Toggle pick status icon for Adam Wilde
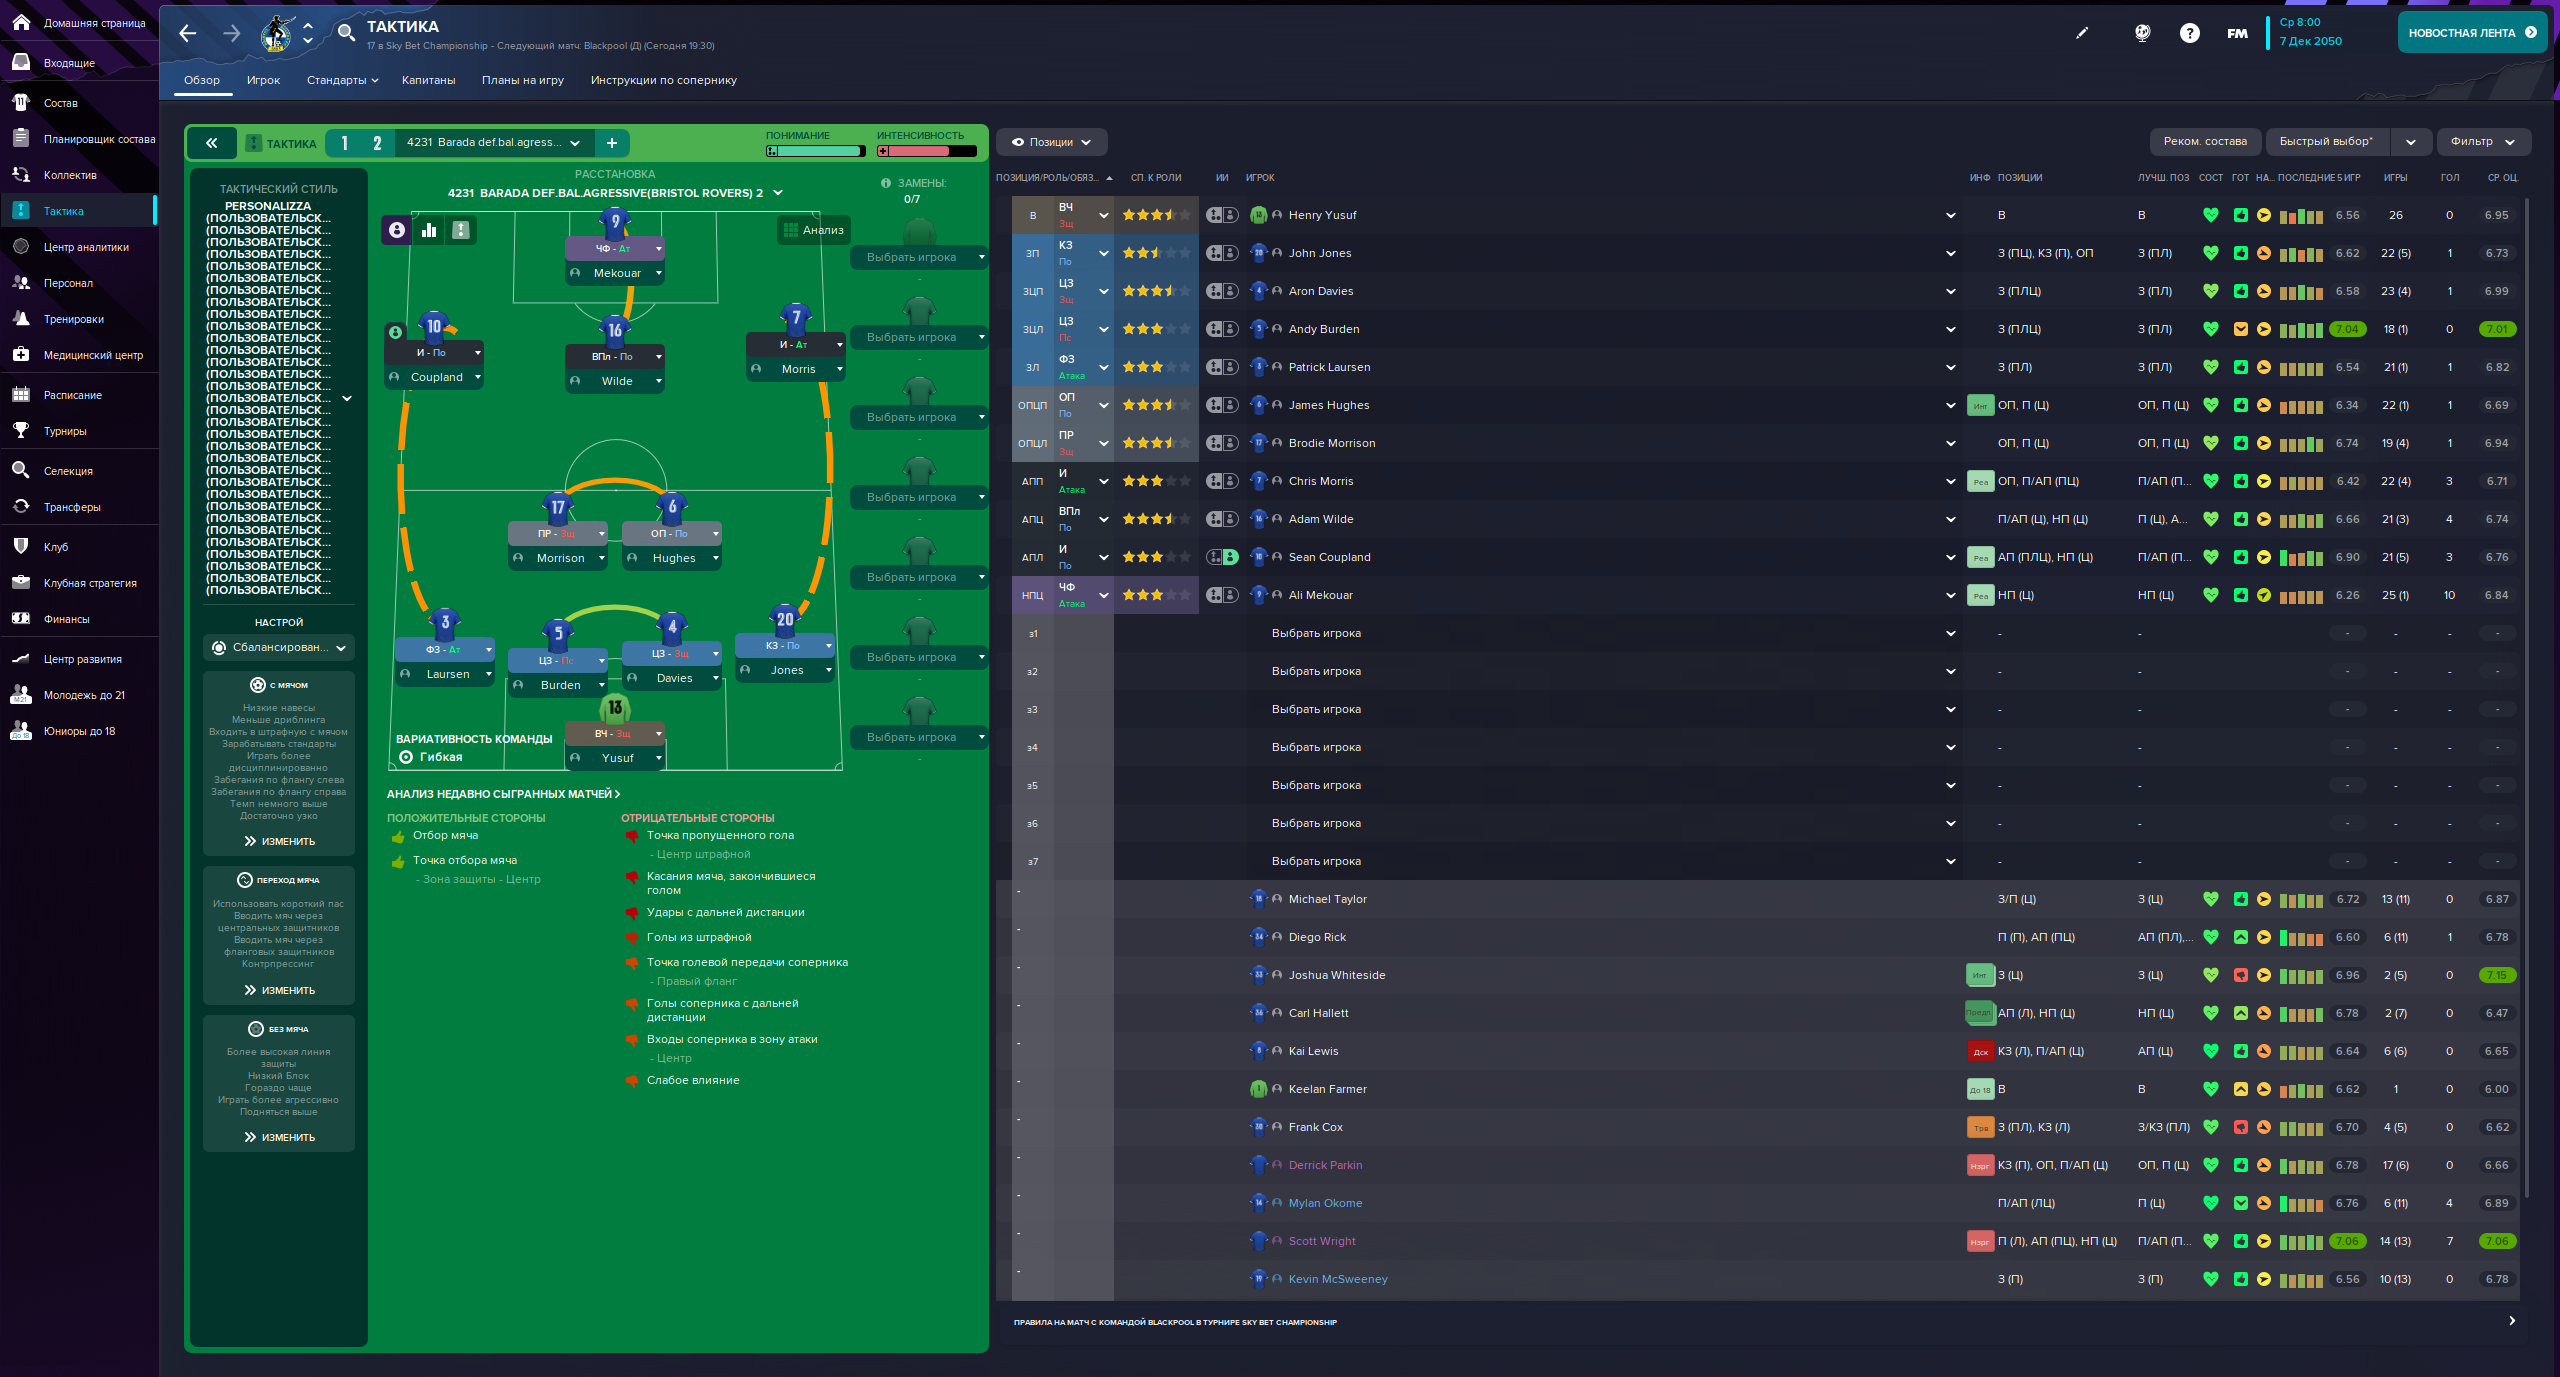This screenshot has height=1377, width=2560. click(1222, 519)
